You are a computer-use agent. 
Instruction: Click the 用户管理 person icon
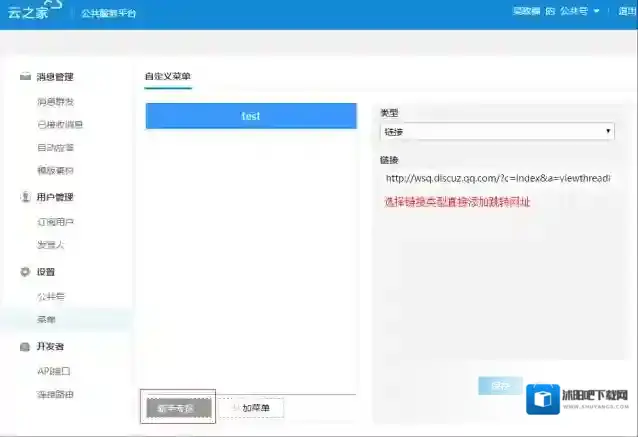tap(25, 197)
